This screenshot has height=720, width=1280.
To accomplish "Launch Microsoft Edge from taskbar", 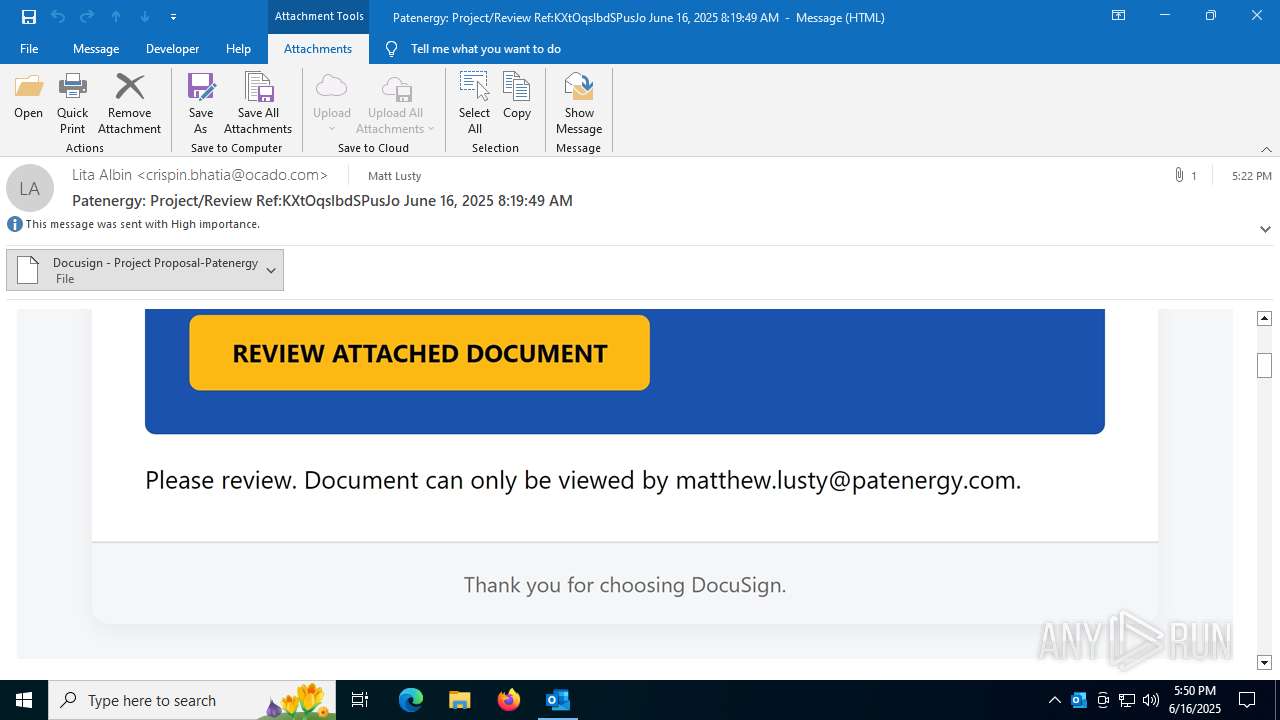I will click(411, 700).
